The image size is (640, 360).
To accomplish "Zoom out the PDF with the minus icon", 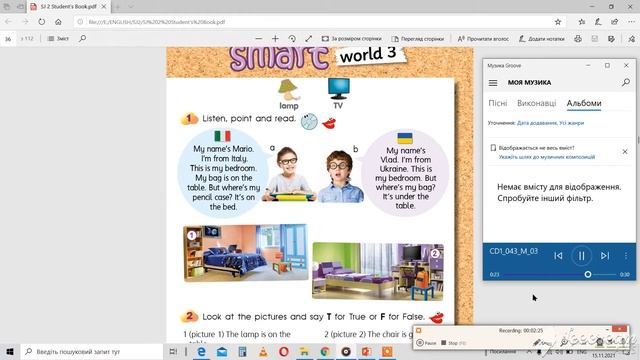I will (258, 38).
